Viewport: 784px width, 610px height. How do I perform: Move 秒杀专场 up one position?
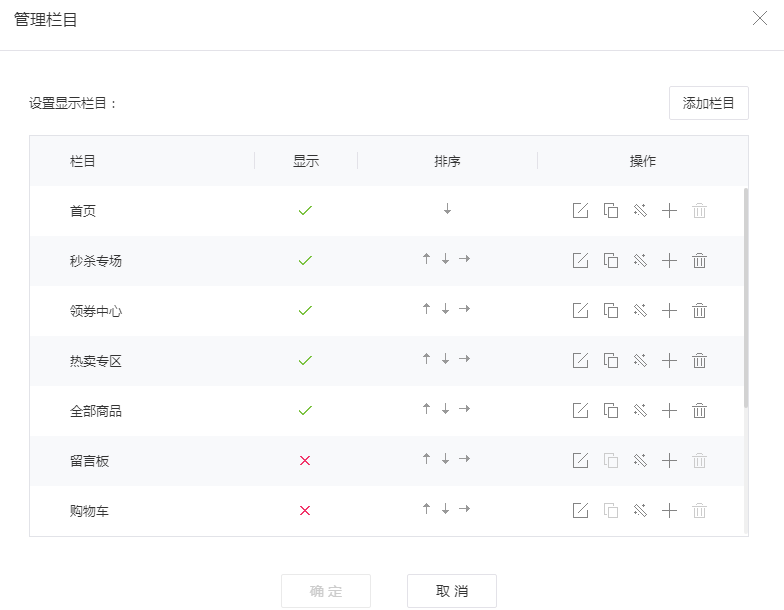pos(426,258)
